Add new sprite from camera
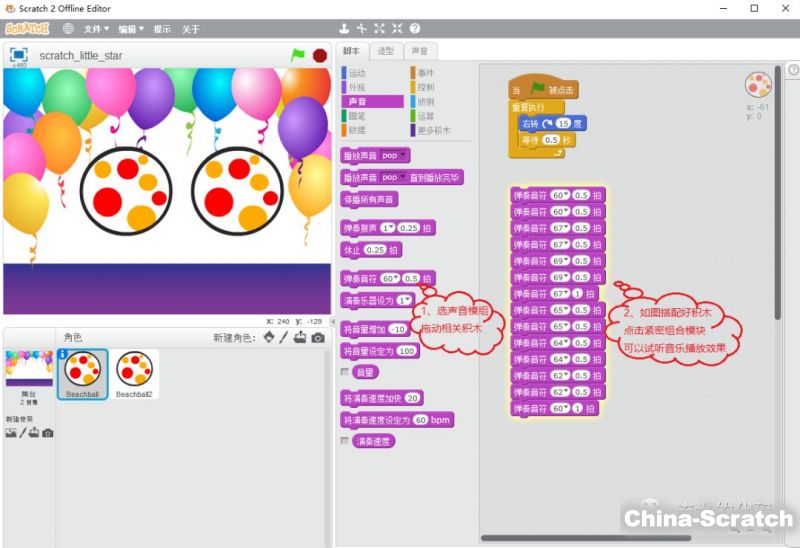The image size is (800, 548). pos(318,338)
